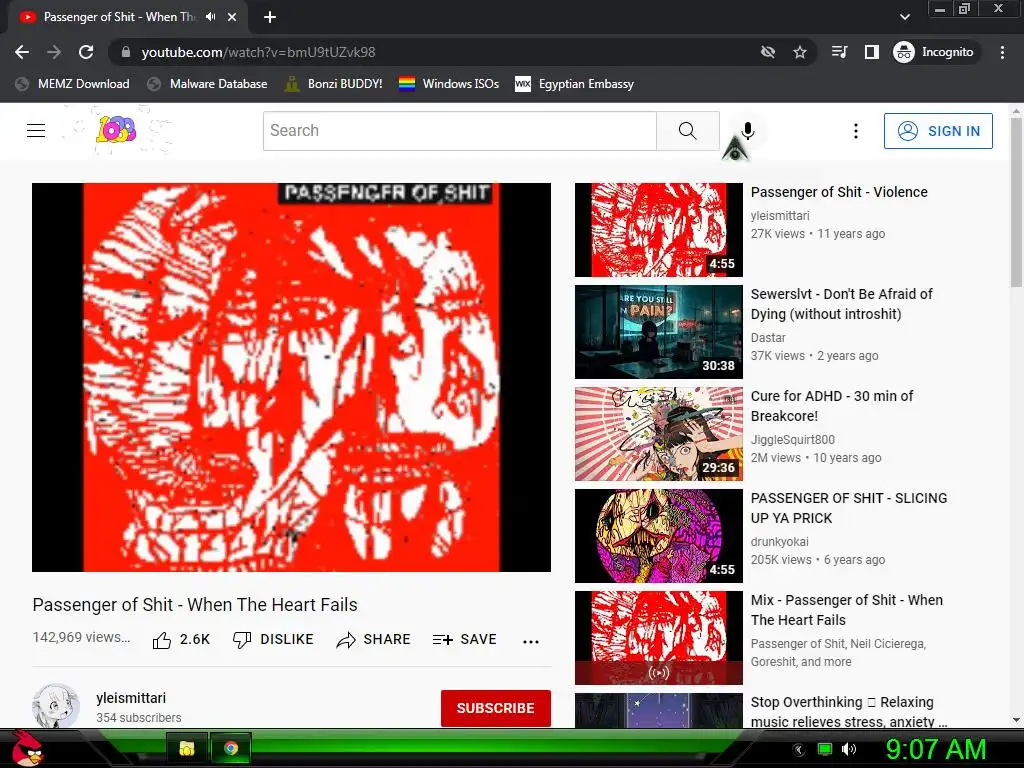
Task: Click scrollbar down arrow
Action: (1016, 720)
